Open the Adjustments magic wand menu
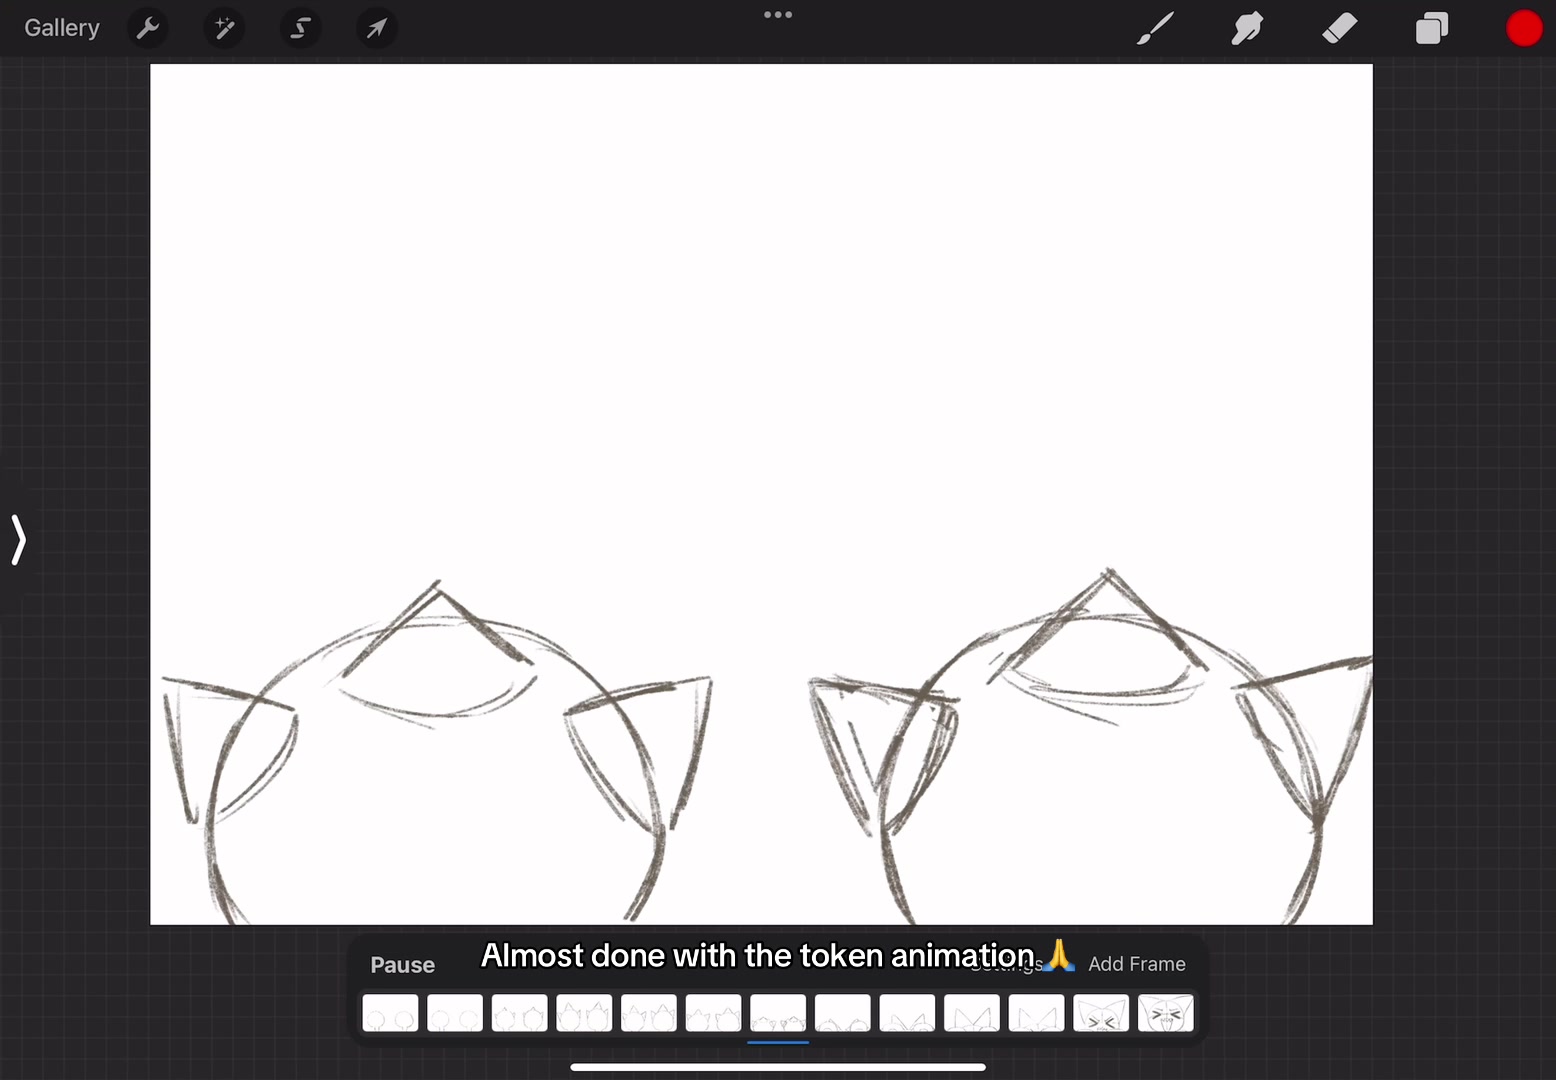 [x=224, y=28]
